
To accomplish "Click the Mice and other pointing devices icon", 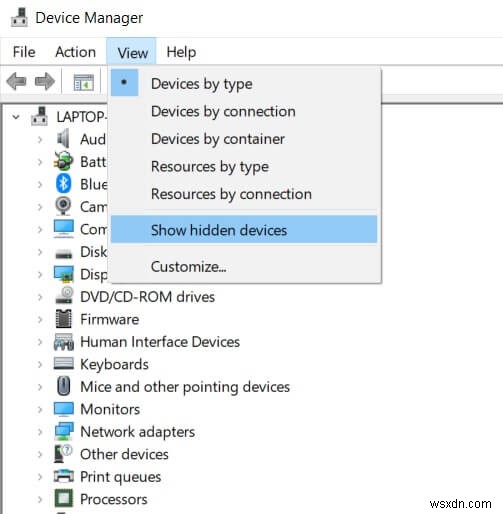I will (x=64, y=386).
